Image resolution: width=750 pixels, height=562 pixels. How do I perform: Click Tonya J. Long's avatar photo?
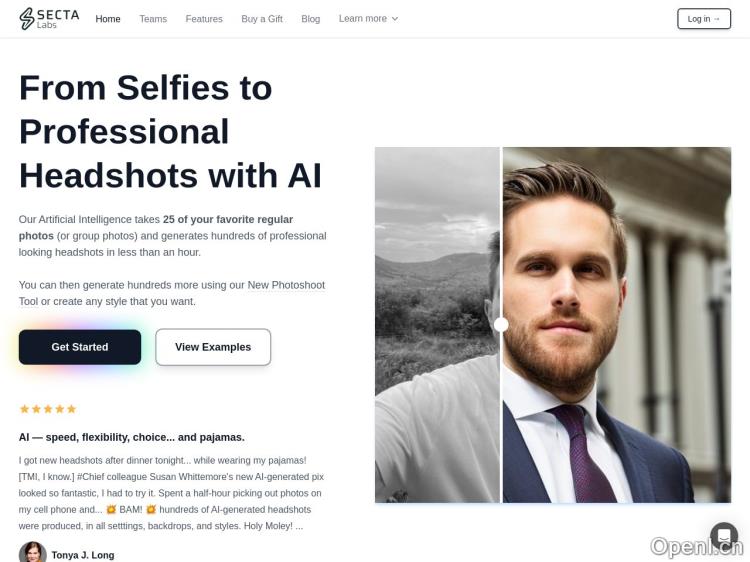coord(33,552)
